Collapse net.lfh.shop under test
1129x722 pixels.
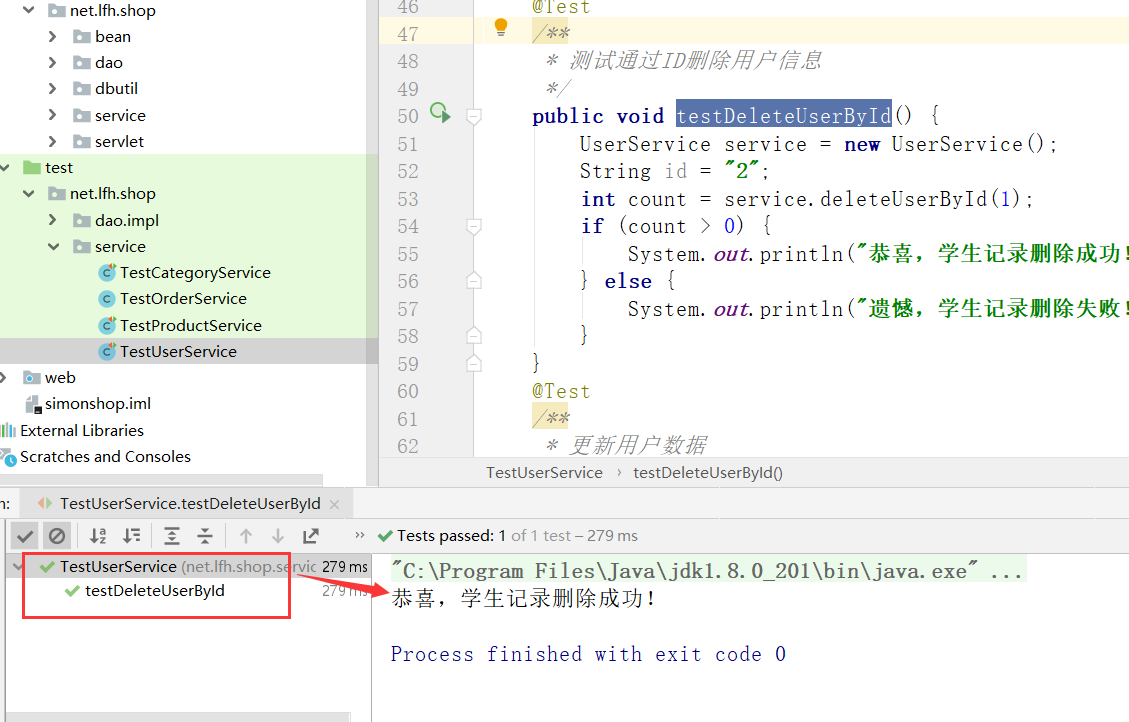28,194
